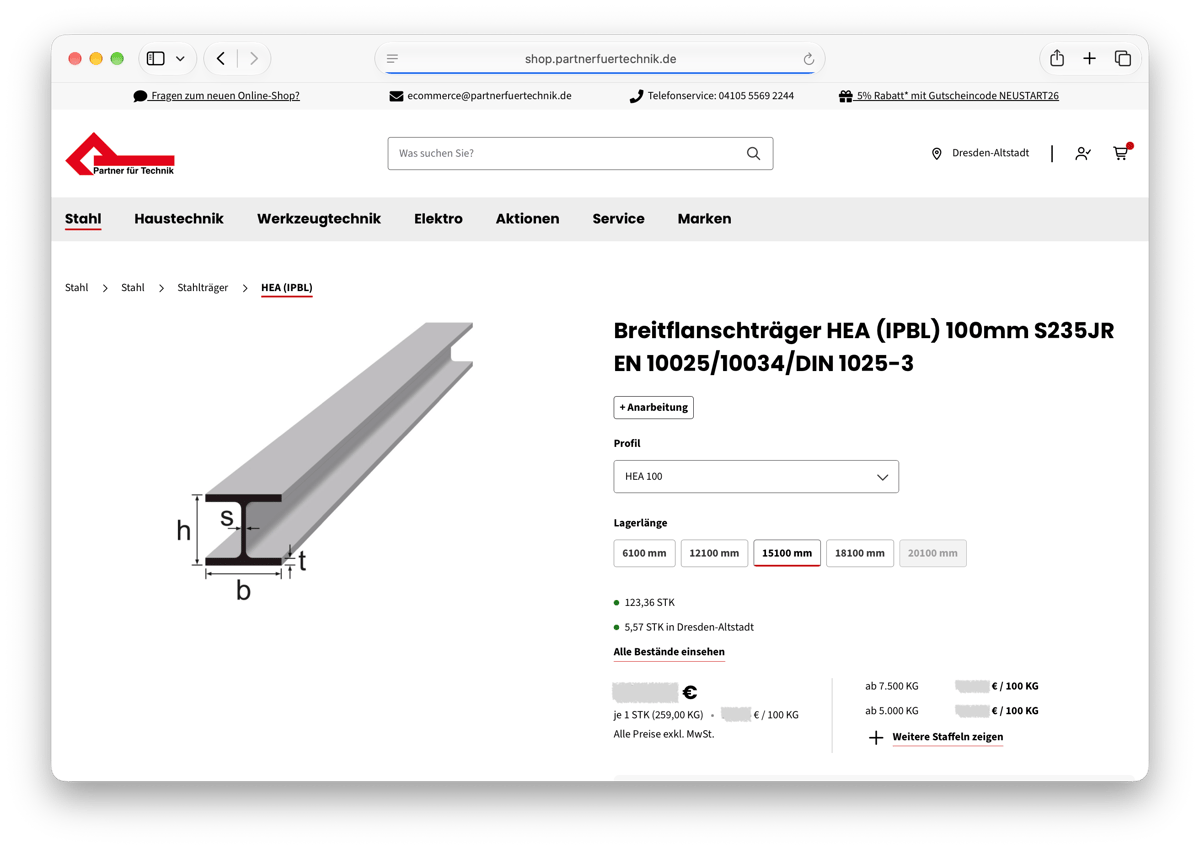Expand 'Weitere Staffeln zeigen'
Image resolution: width=1200 pixels, height=849 pixels.
tap(947, 737)
